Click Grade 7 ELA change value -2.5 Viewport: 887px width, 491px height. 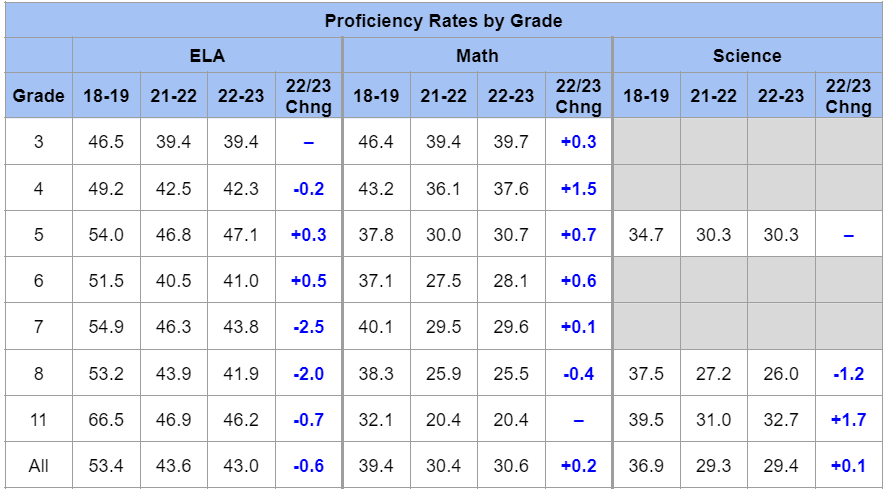(x=308, y=327)
